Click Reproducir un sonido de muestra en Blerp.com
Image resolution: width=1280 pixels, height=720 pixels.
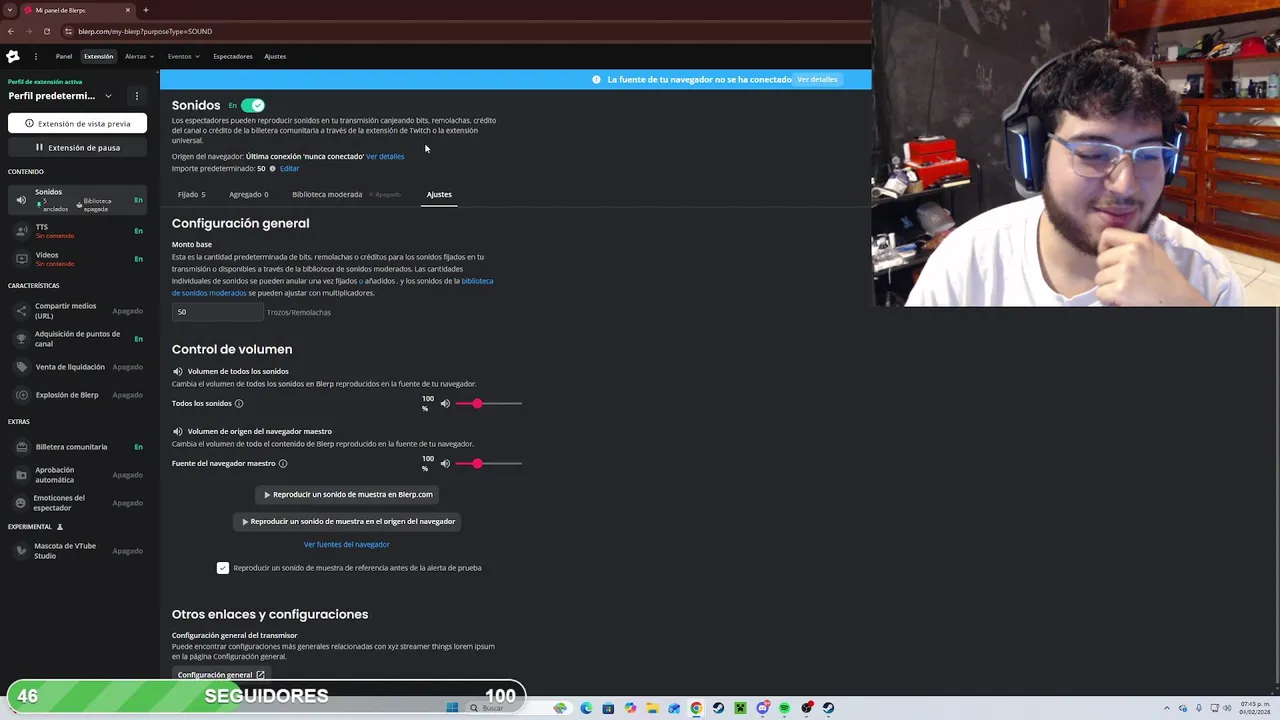[348, 494]
